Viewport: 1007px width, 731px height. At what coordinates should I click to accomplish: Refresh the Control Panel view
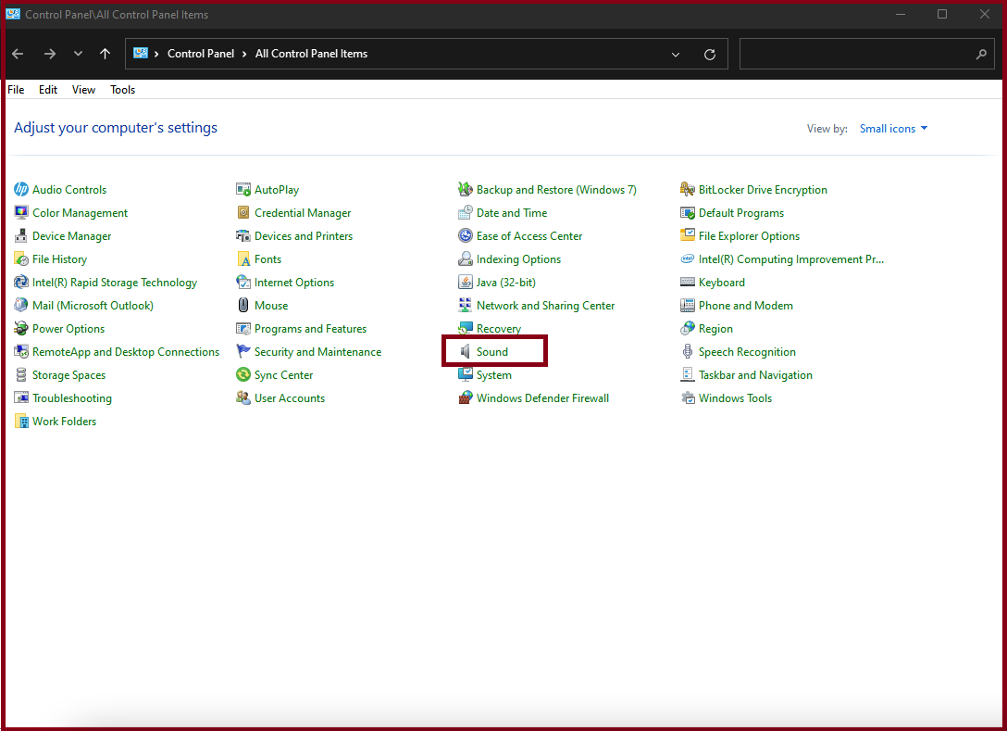tap(710, 55)
